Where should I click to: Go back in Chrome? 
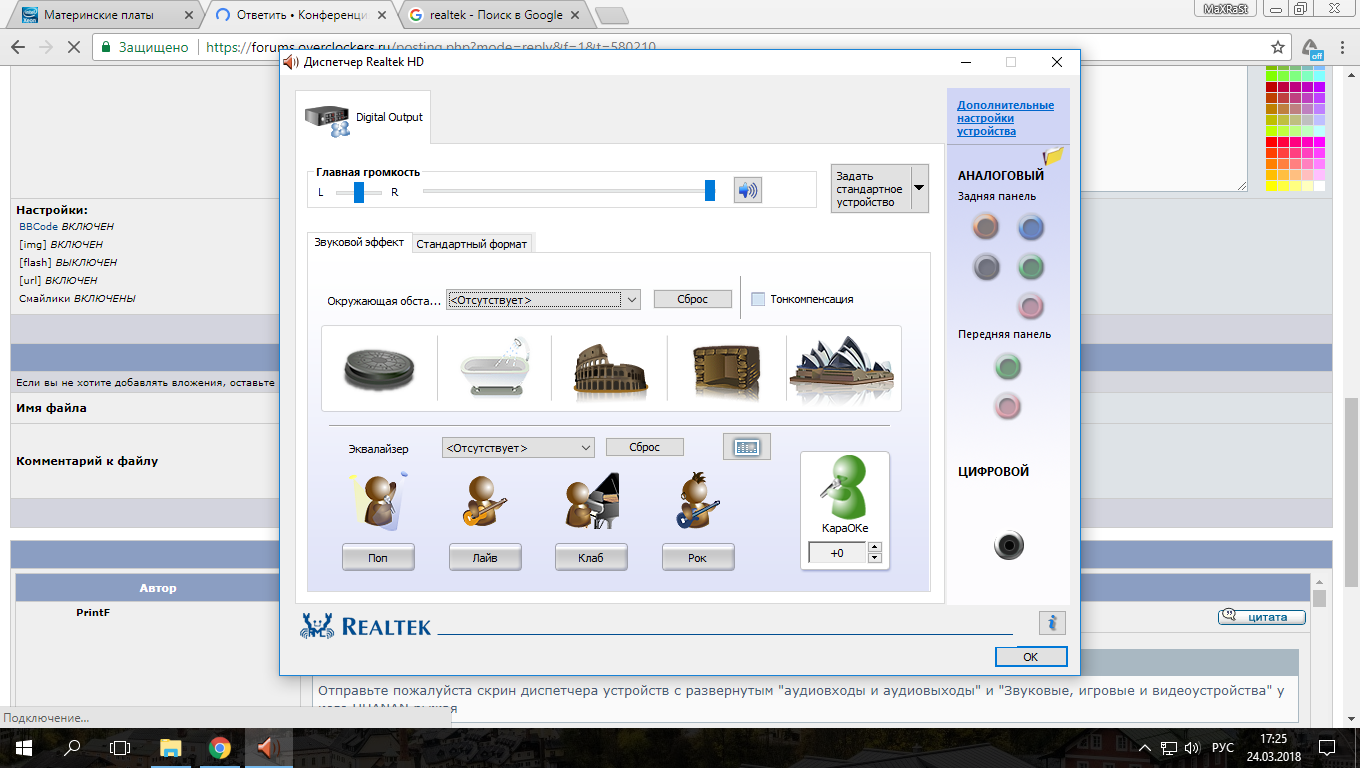(x=17, y=47)
